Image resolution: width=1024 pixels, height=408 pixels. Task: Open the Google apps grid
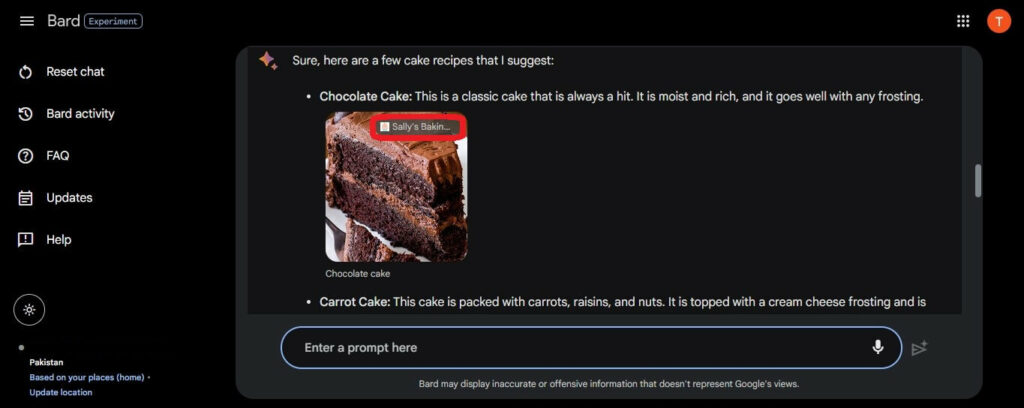click(x=963, y=22)
